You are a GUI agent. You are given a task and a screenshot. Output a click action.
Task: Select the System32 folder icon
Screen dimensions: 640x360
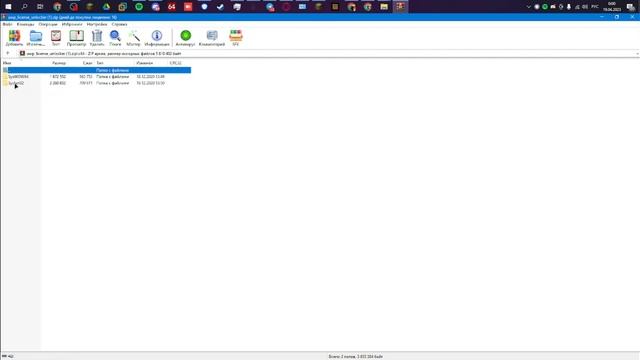click(5, 83)
